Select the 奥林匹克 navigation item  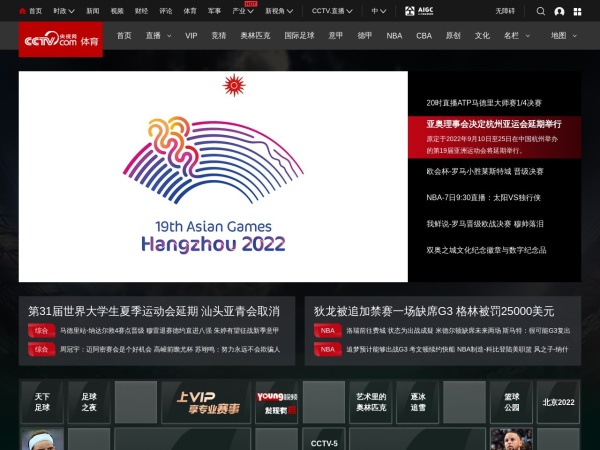coord(254,35)
